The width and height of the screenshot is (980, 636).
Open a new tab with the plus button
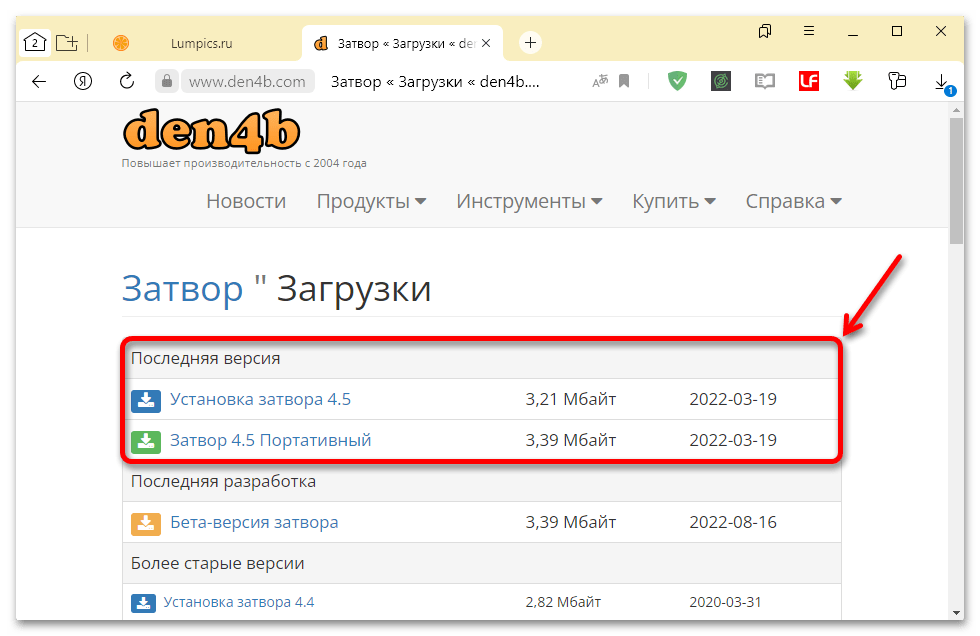click(x=530, y=42)
